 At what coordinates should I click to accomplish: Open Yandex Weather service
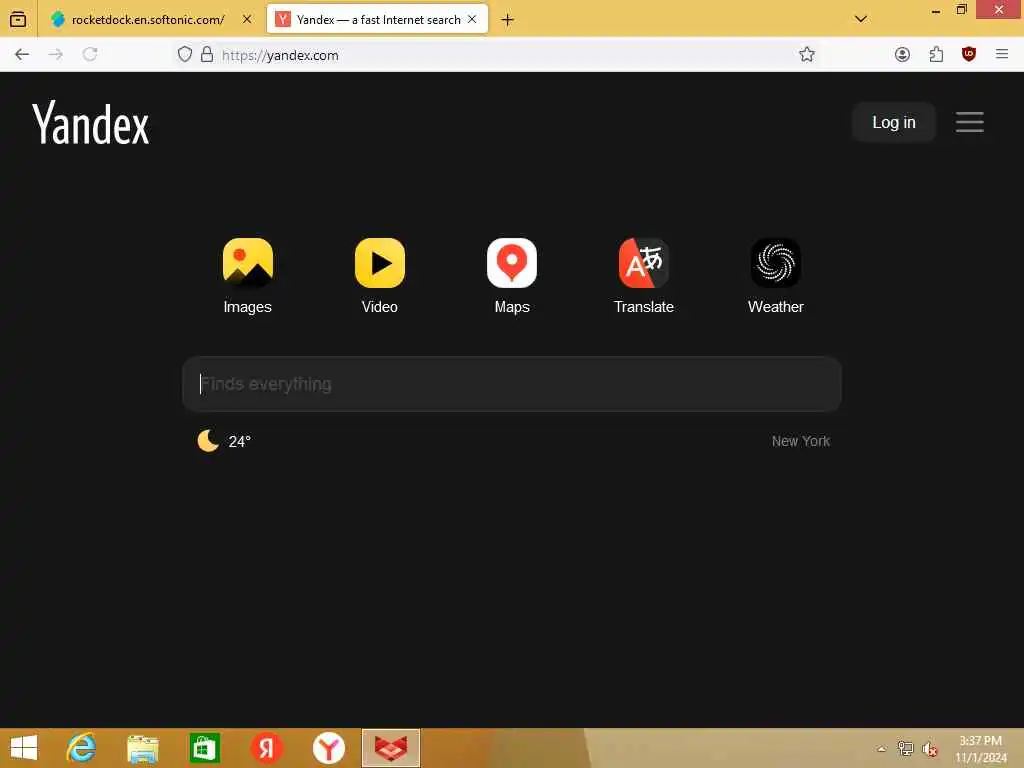(776, 275)
